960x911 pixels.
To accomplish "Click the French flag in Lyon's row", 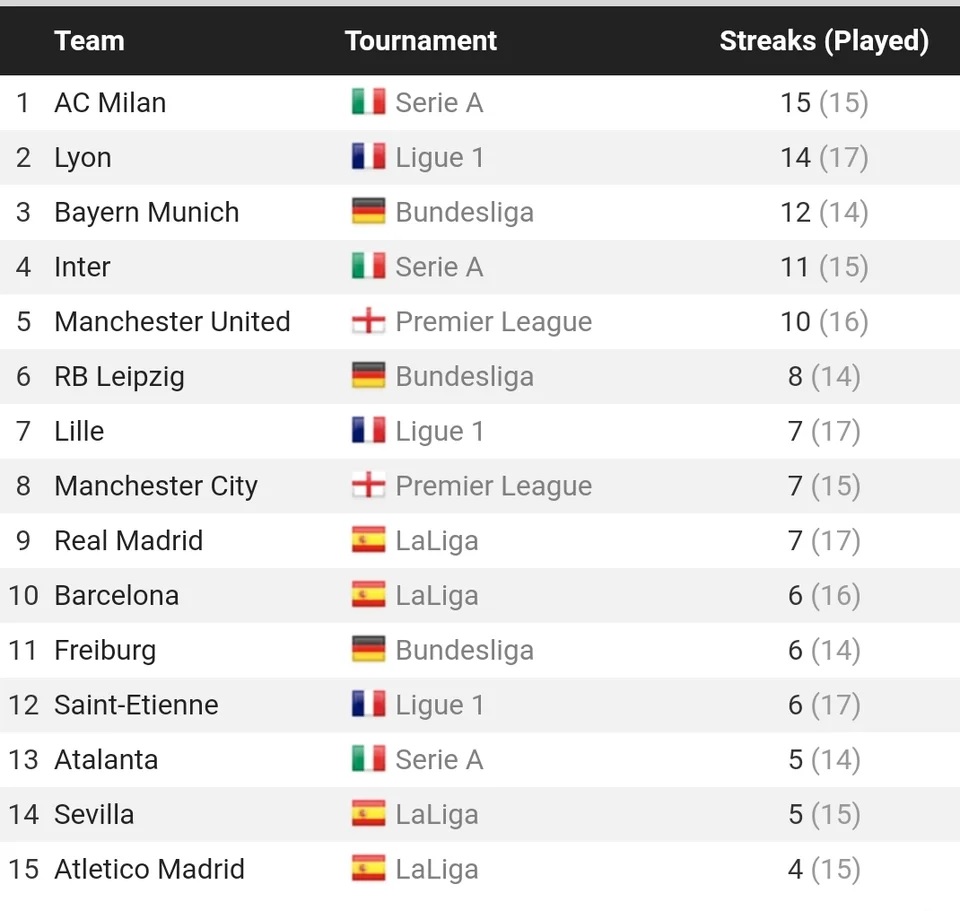I will 368,157.
